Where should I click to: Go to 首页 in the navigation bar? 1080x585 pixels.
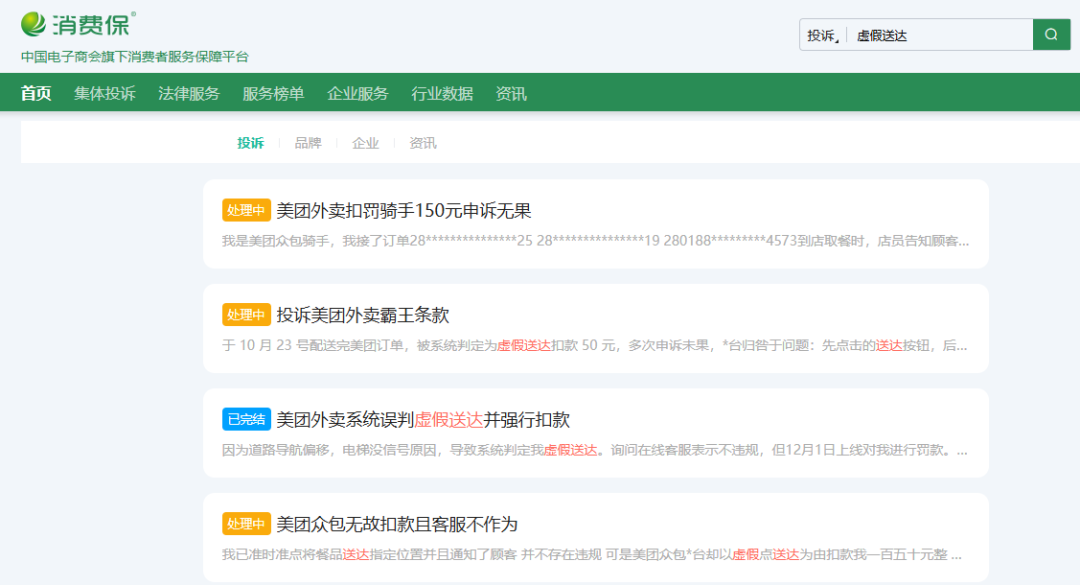tap(36, 93)
